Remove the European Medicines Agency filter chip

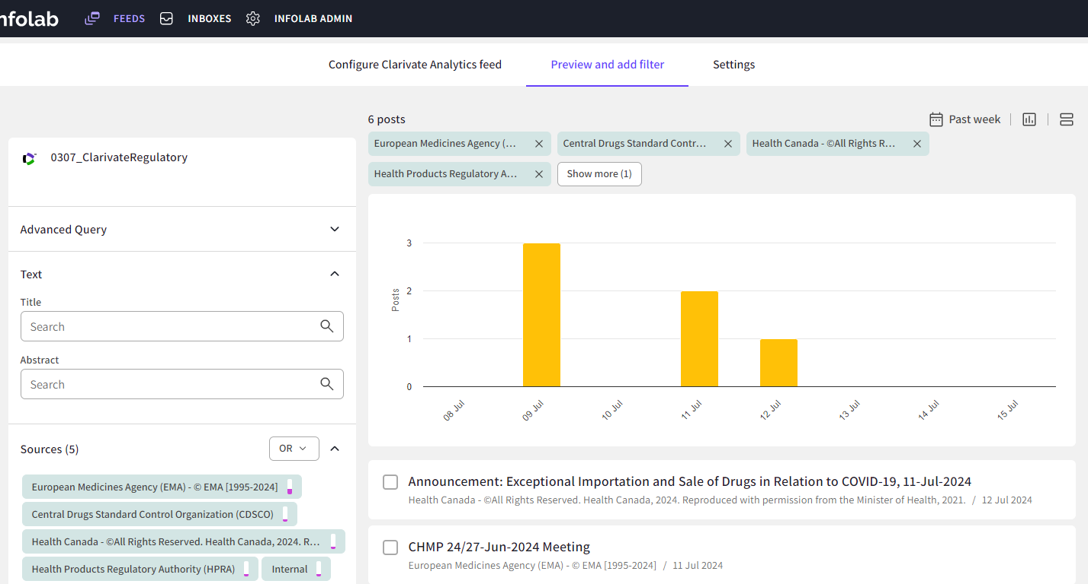(x=539, y=144)
